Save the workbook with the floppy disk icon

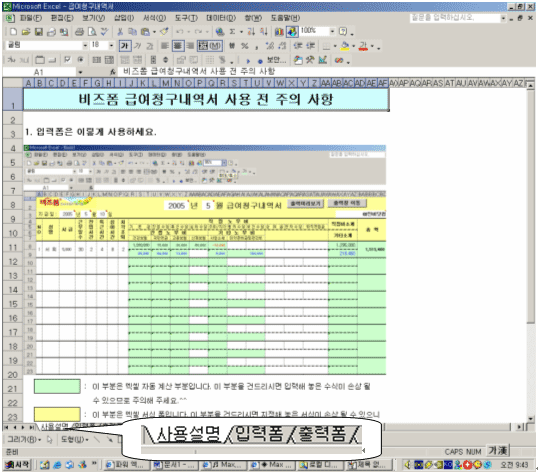[x=38, y=32]
